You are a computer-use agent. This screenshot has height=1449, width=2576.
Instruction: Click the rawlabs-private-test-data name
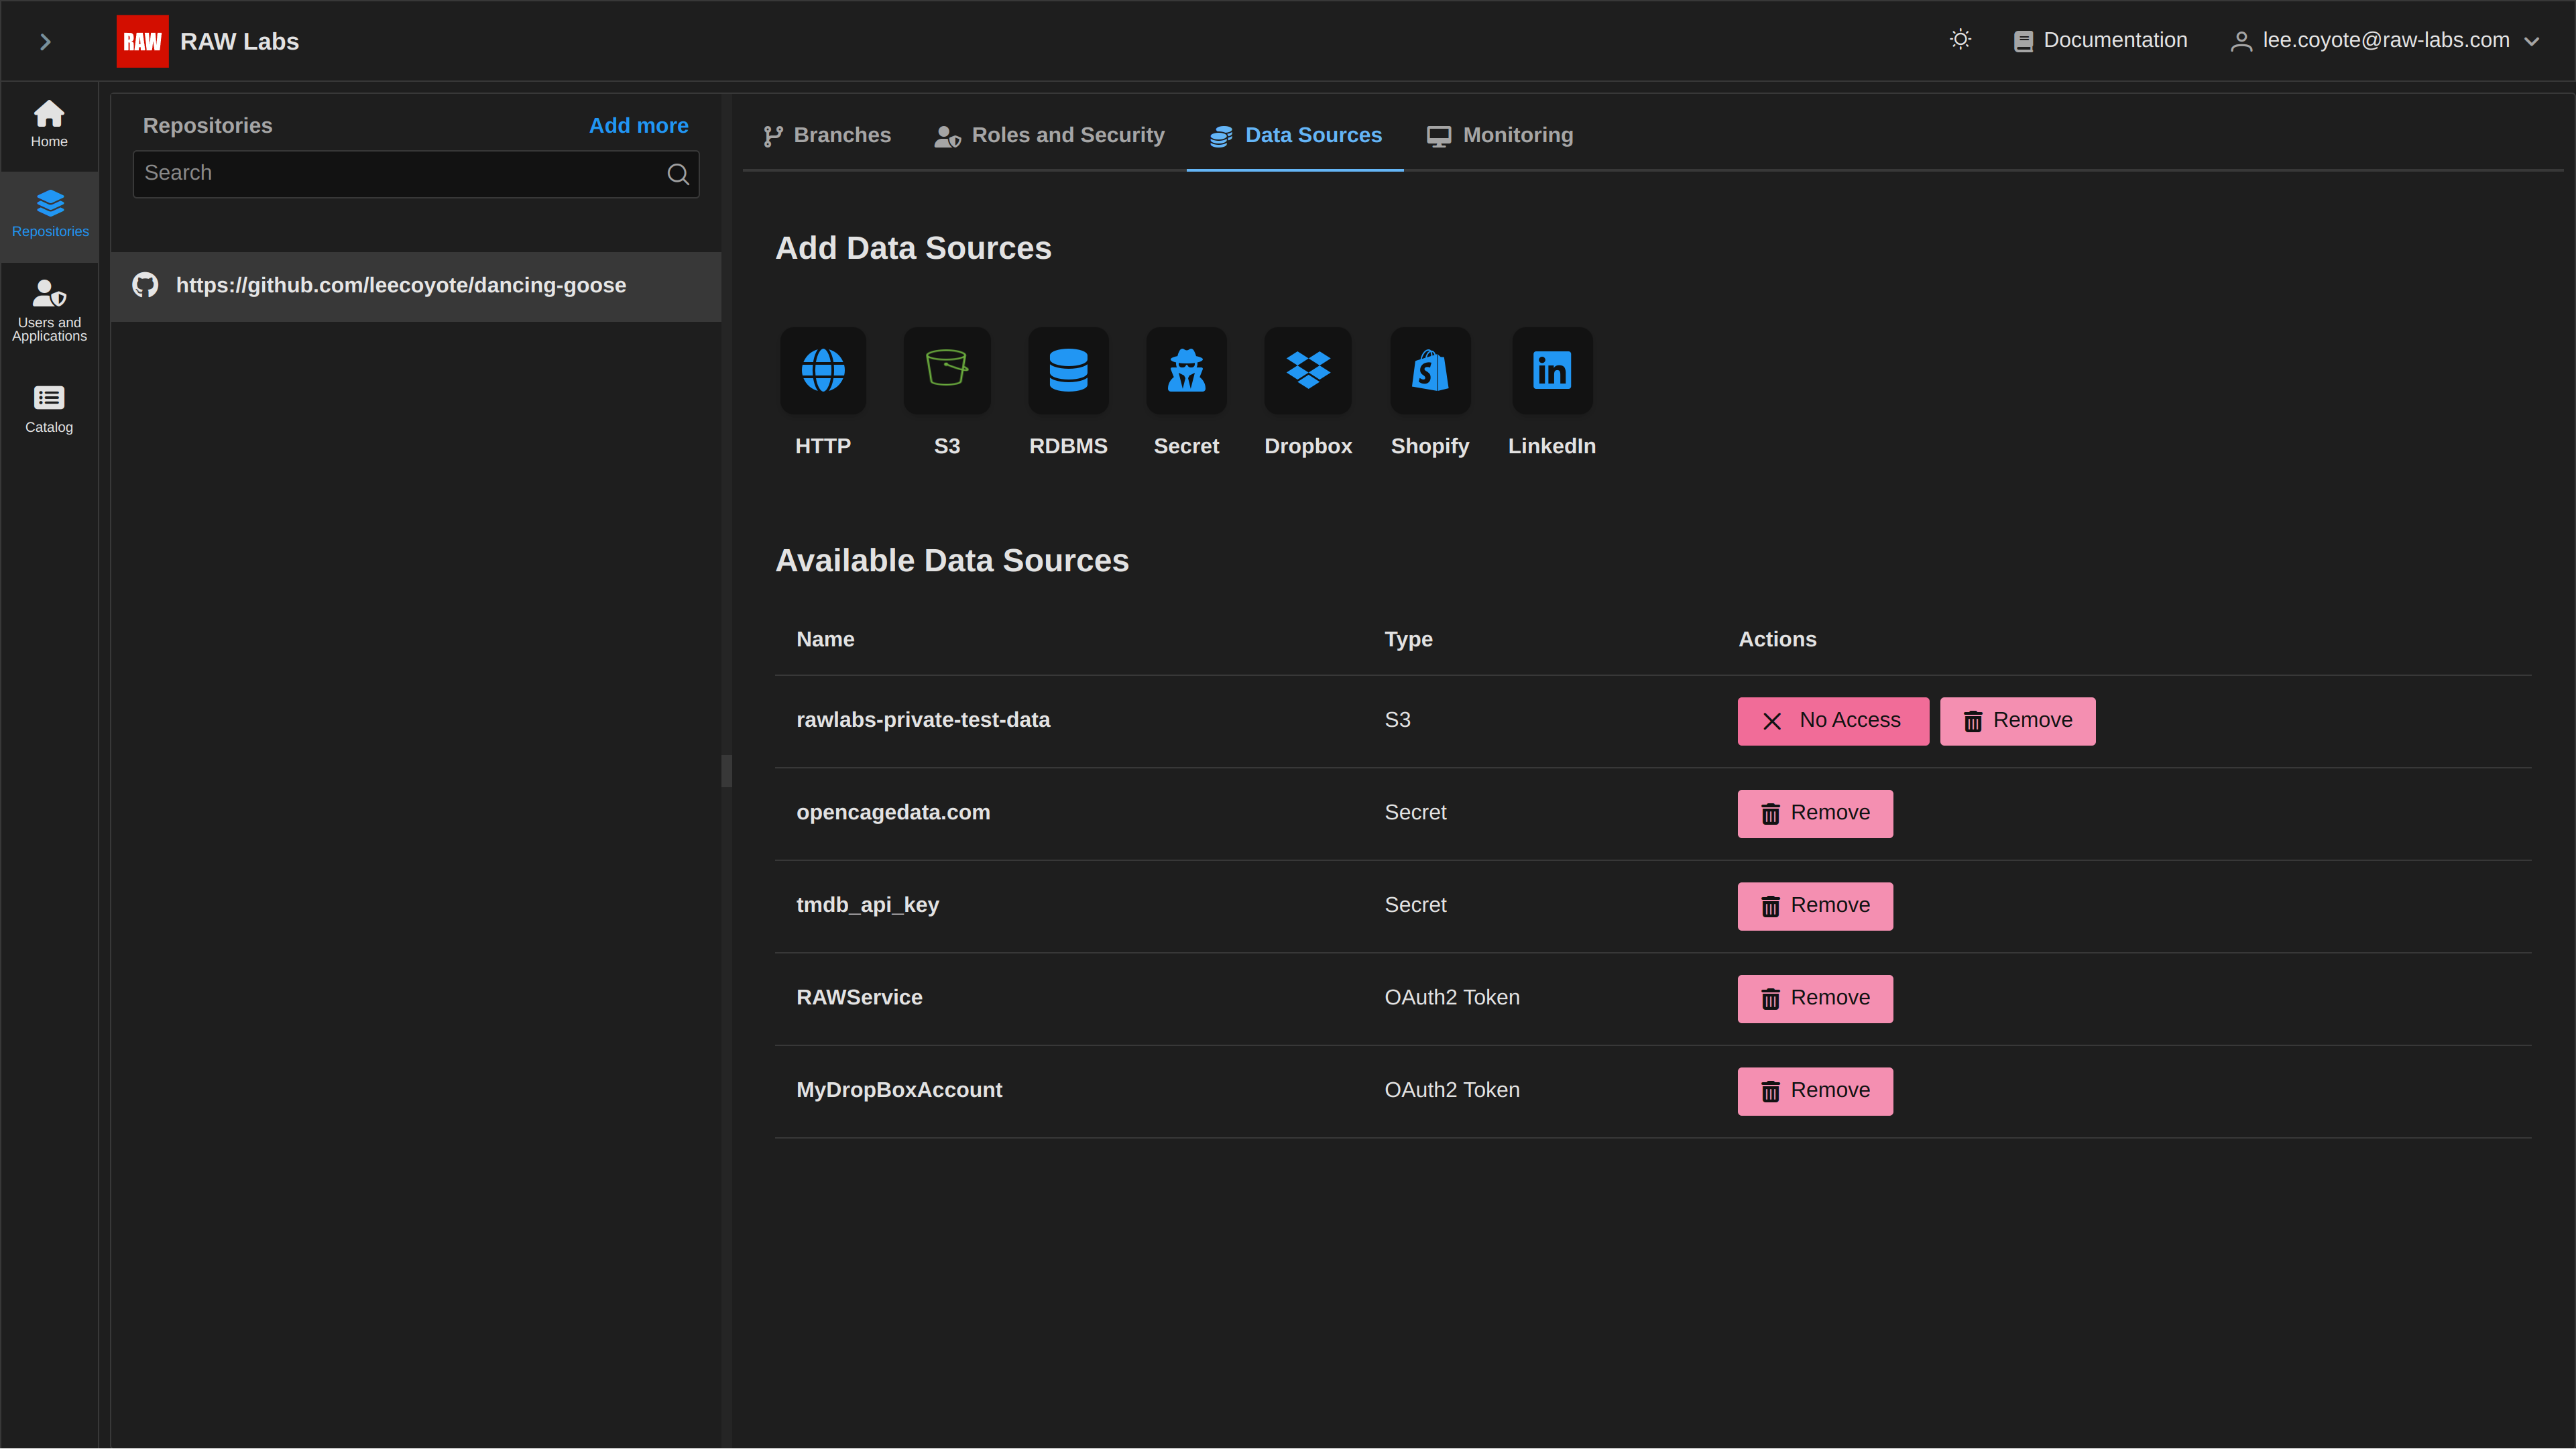point(922,720)
